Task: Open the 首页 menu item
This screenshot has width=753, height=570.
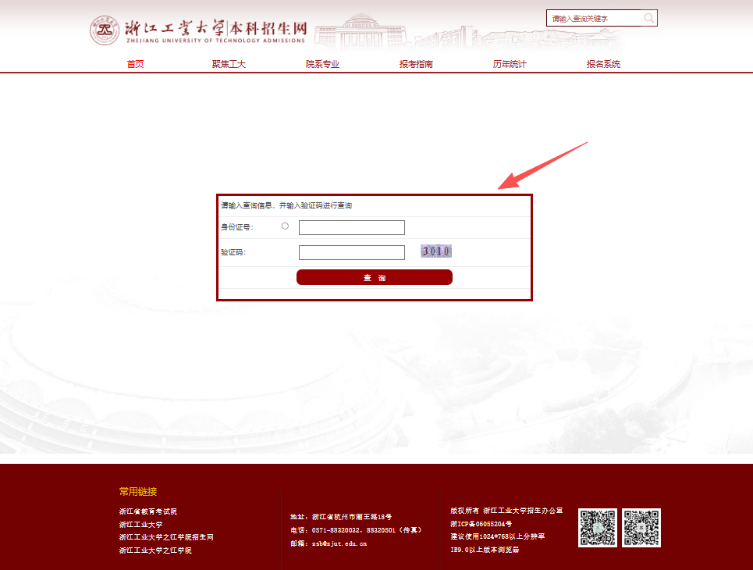Action: coord(135,64)
